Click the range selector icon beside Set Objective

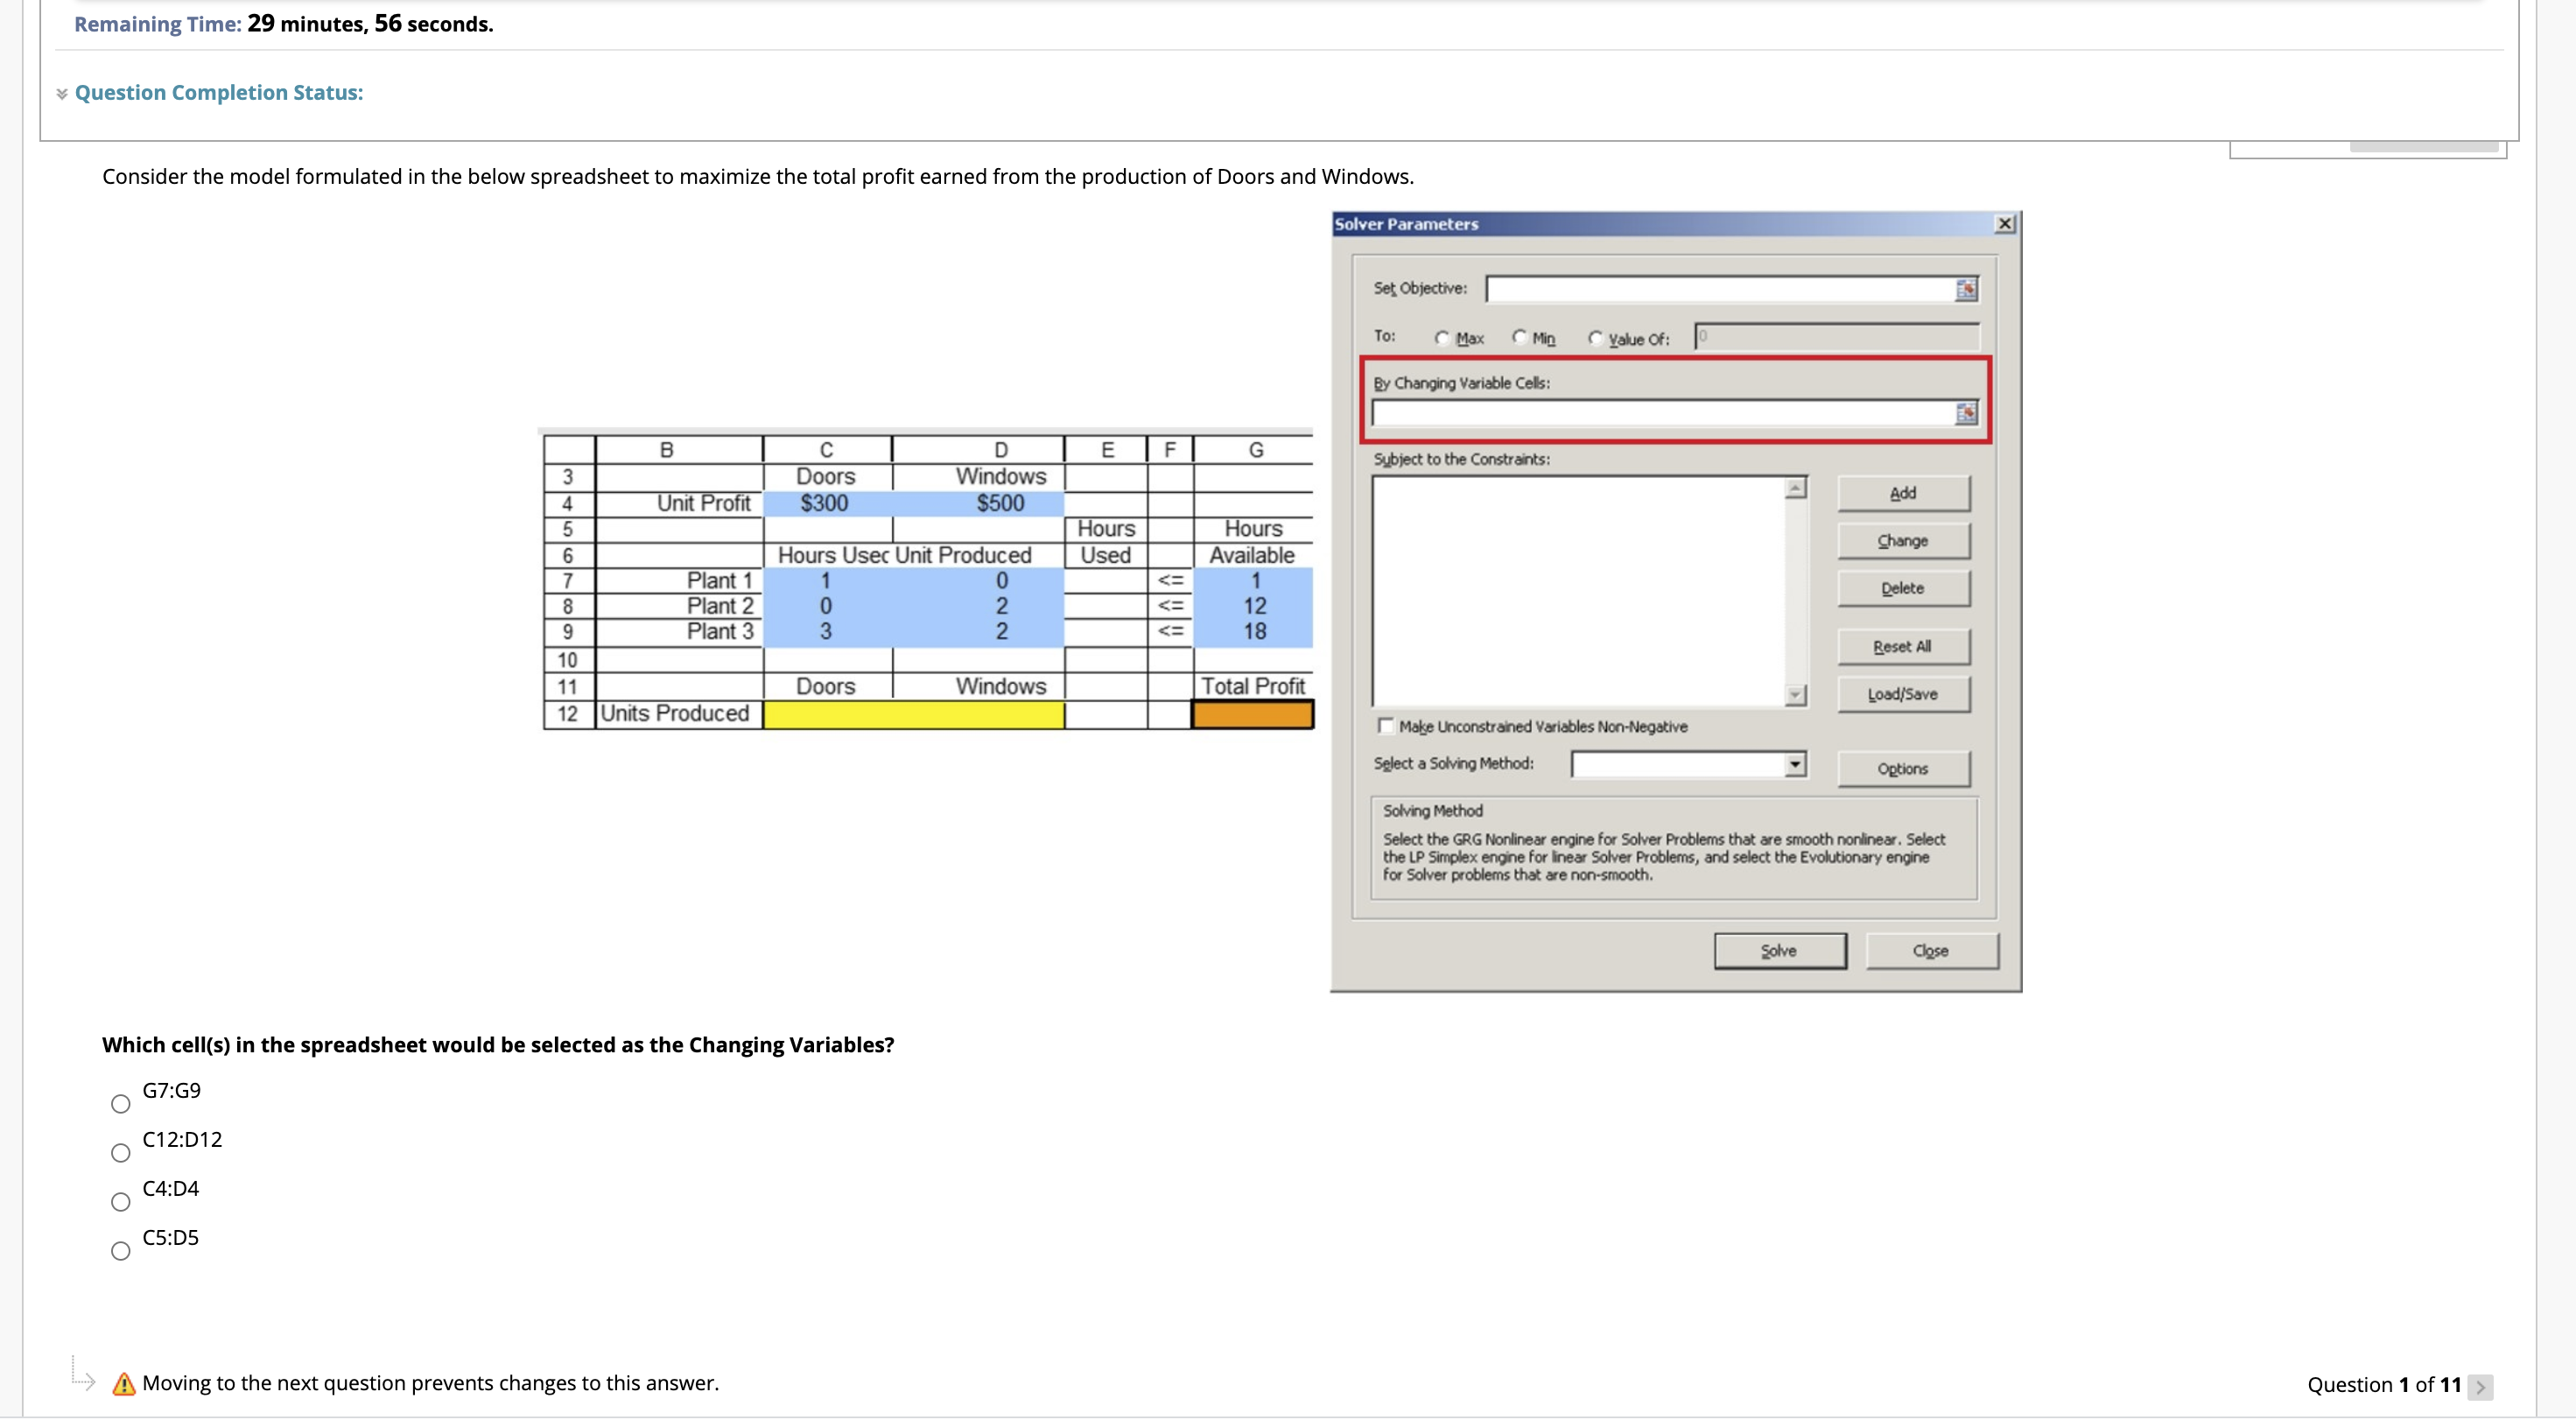tap(1965, 289)
